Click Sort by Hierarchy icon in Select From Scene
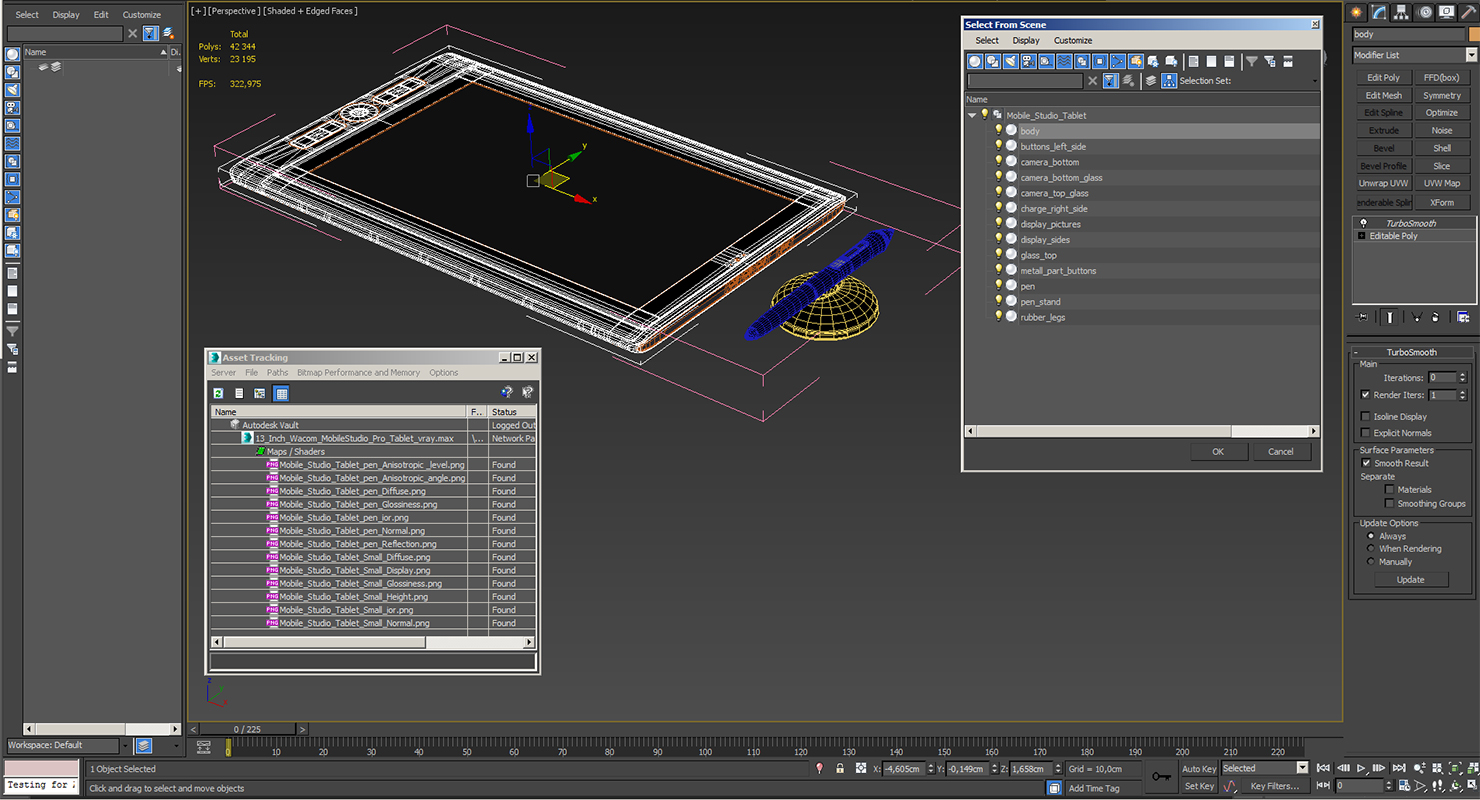Image resolution: width=1480 pixels, height=800 pixels. (x=1169, y=81)
